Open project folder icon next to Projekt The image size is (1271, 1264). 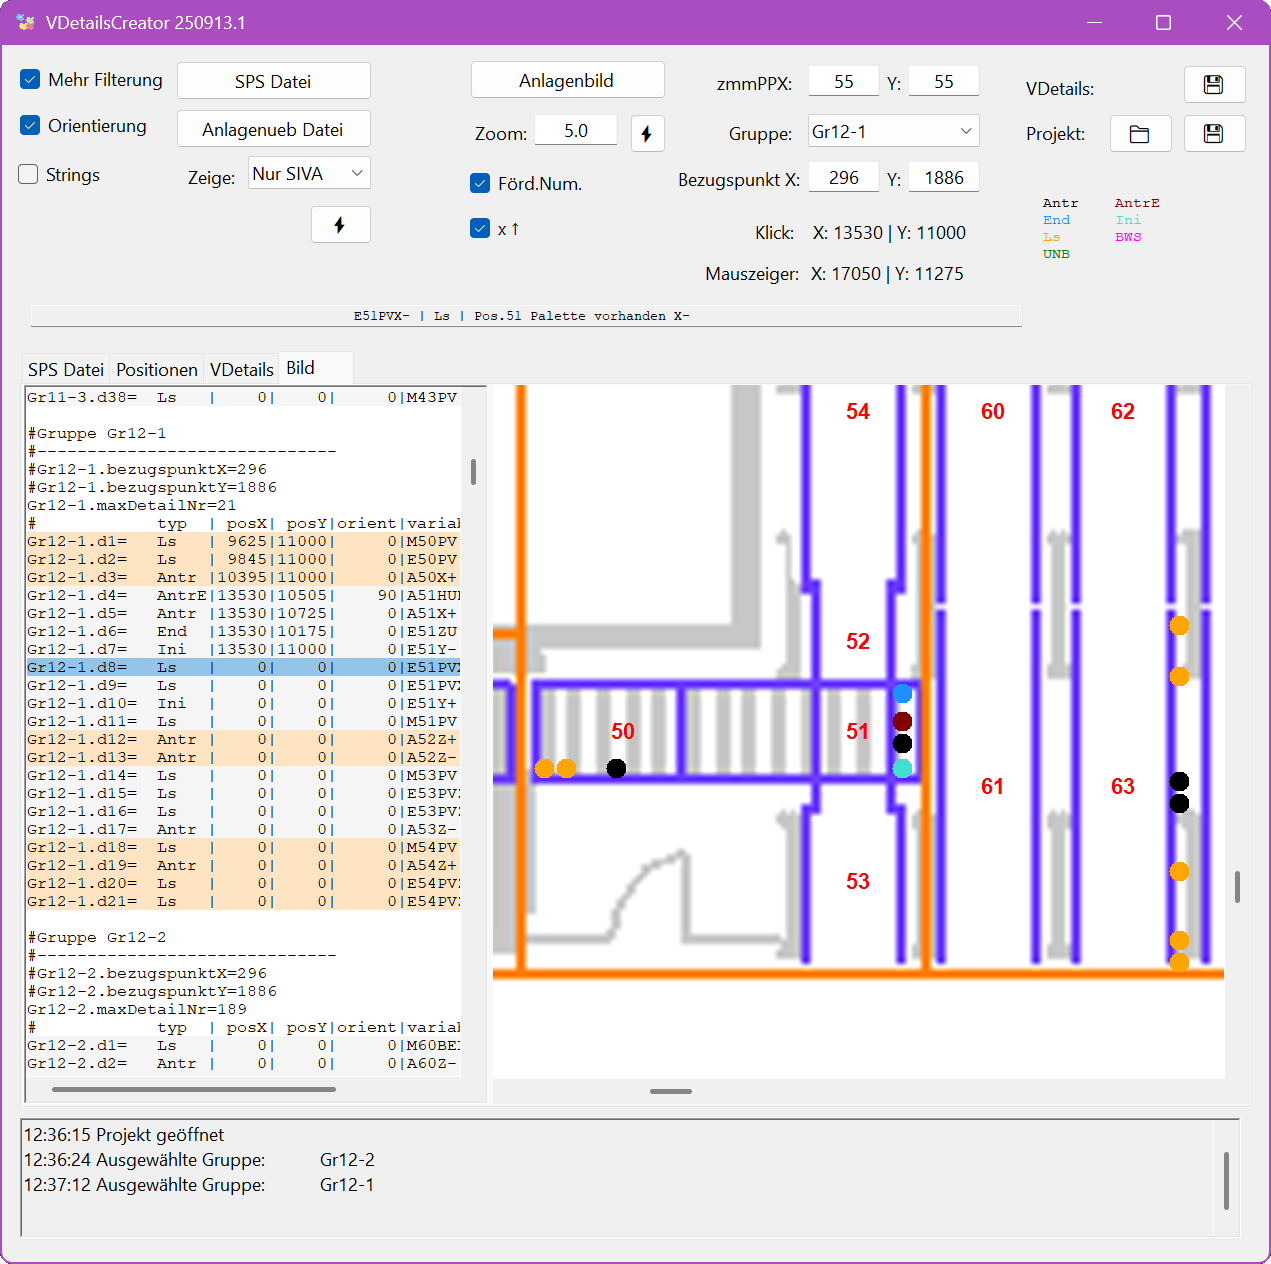click(x=1140, y=134)
